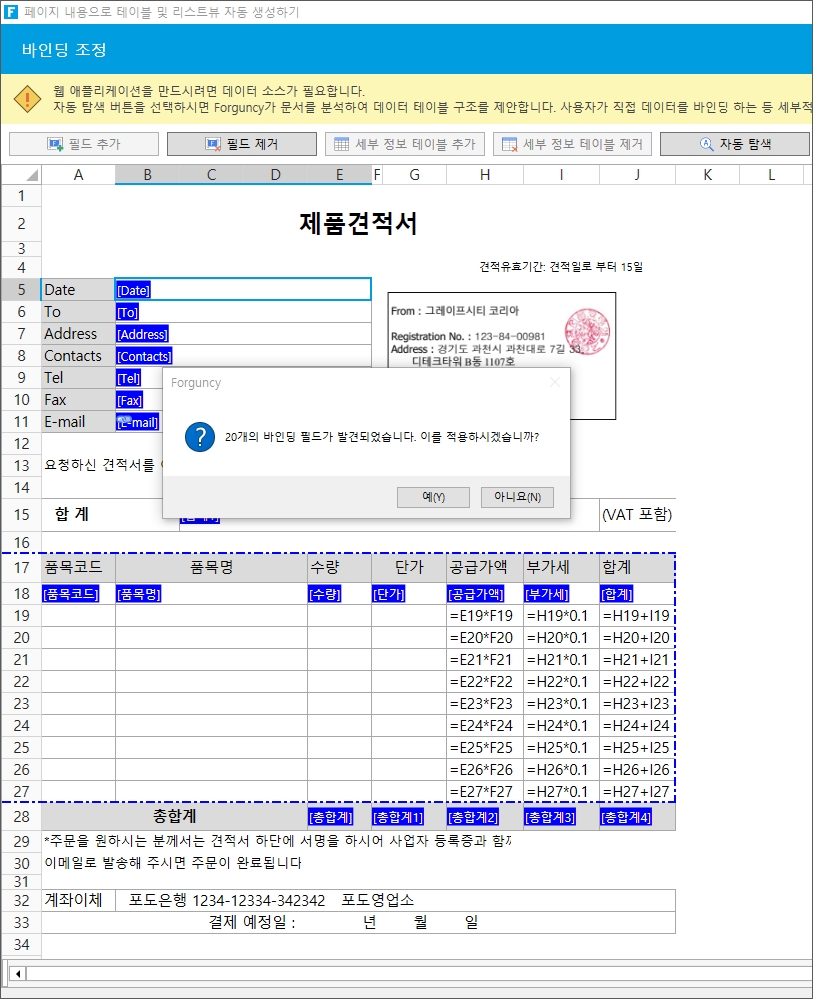Click the horizontal scrollbar left arrow
The width and height of the screenshot is (813, 999).
17,974
